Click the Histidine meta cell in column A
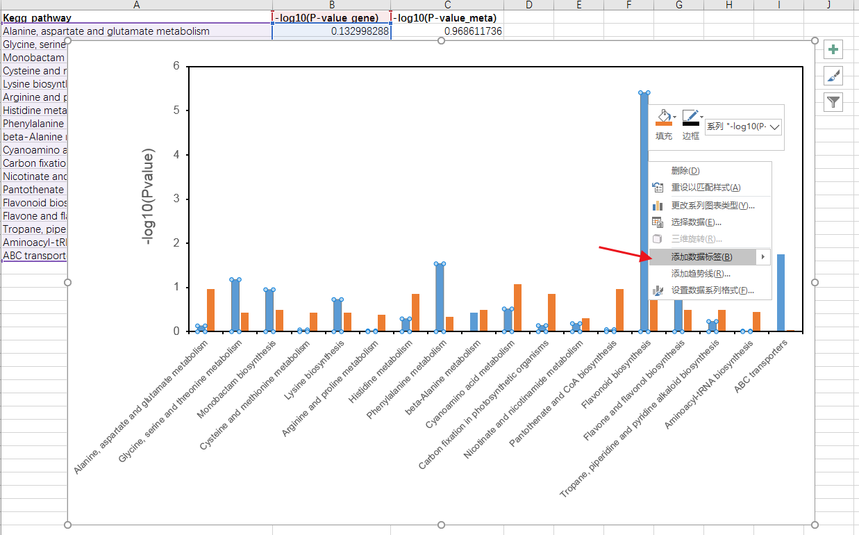This screenshot has height=535, width=859. click(34, 111)
